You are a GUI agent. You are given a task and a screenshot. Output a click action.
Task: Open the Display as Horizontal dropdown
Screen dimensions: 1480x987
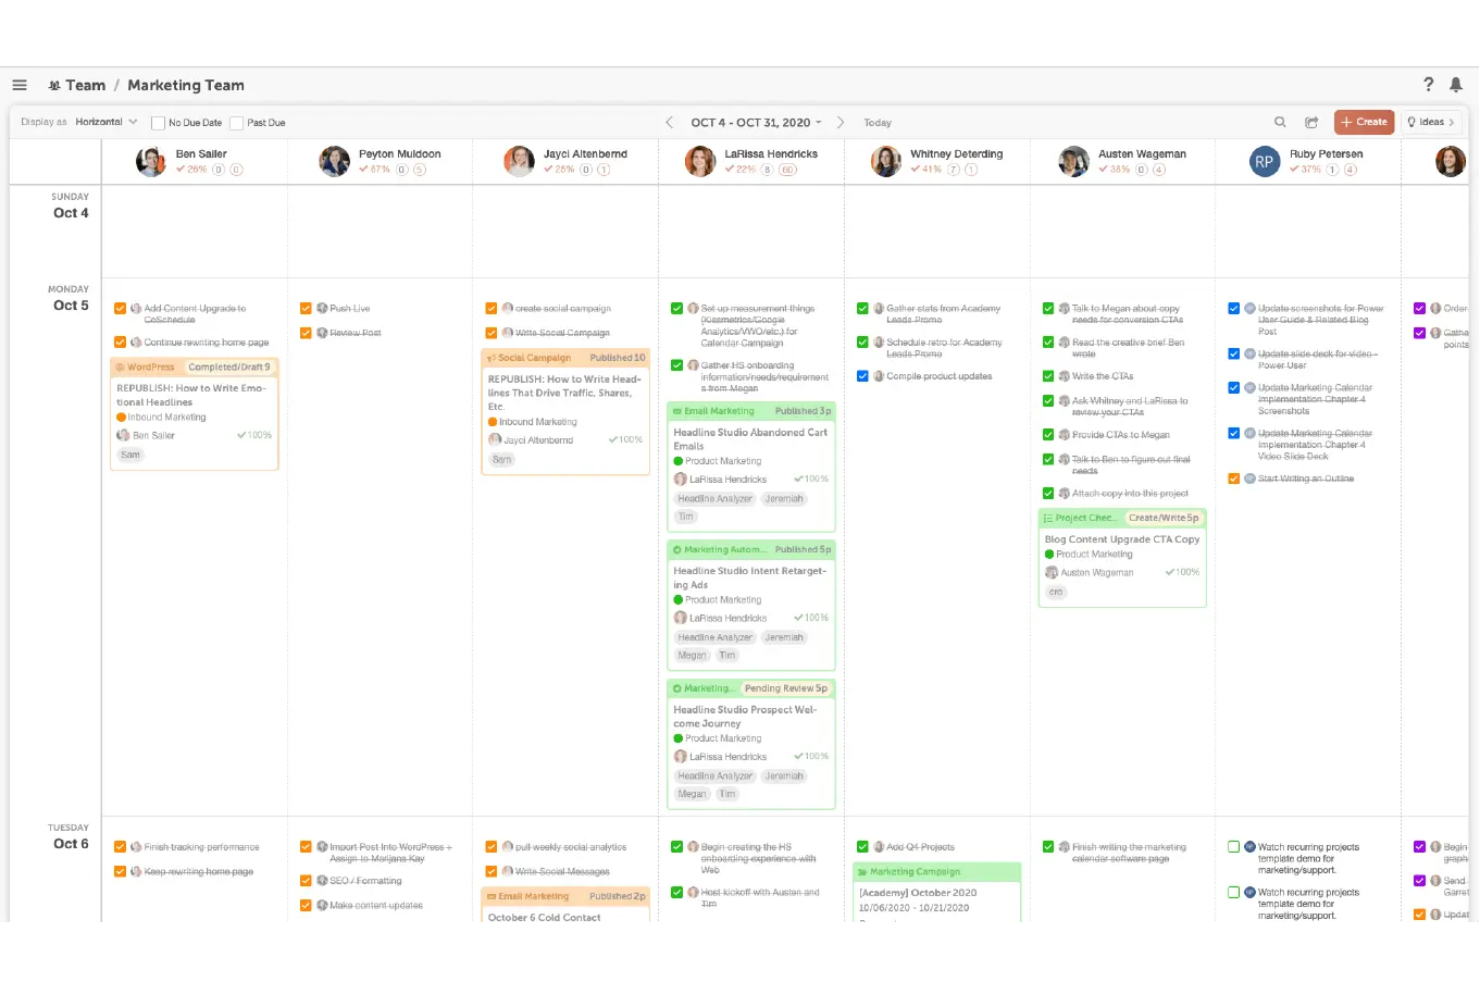(104, 121)
